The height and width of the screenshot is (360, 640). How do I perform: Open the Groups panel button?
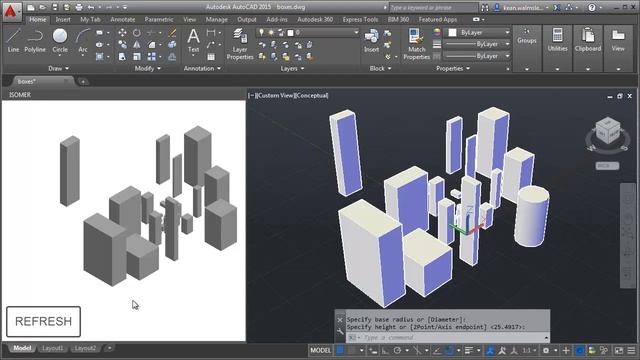click(x=527, y=48)
